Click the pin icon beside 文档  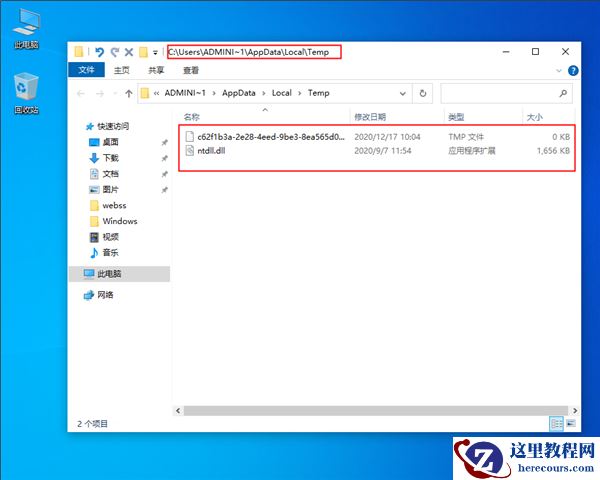165,174
